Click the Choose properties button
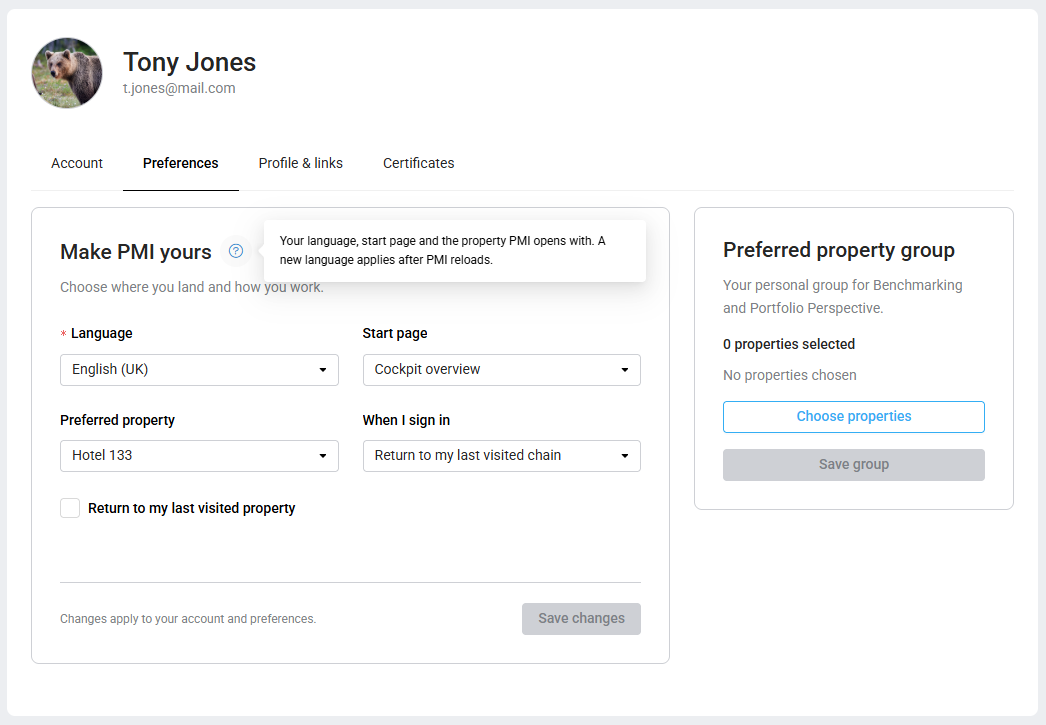This screenshot has height=725, width=1046. pyautogui.click(x=854, y=417)
